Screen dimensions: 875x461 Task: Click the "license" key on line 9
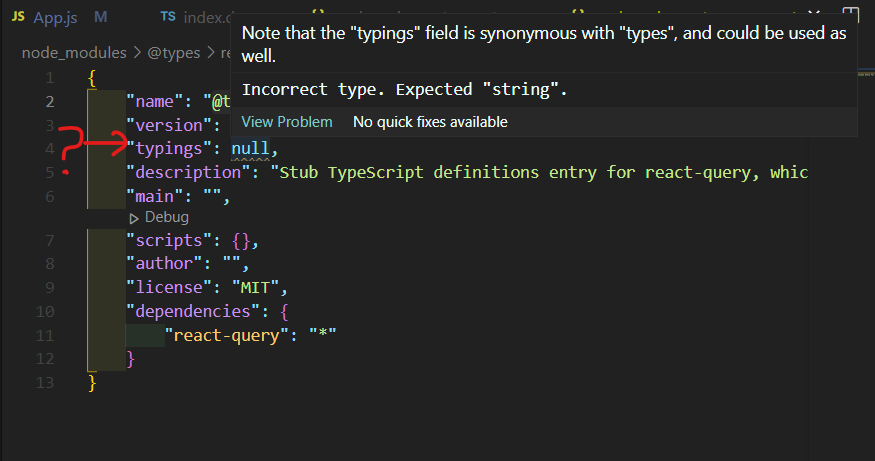pyautogui.click(x=169, y=287)
